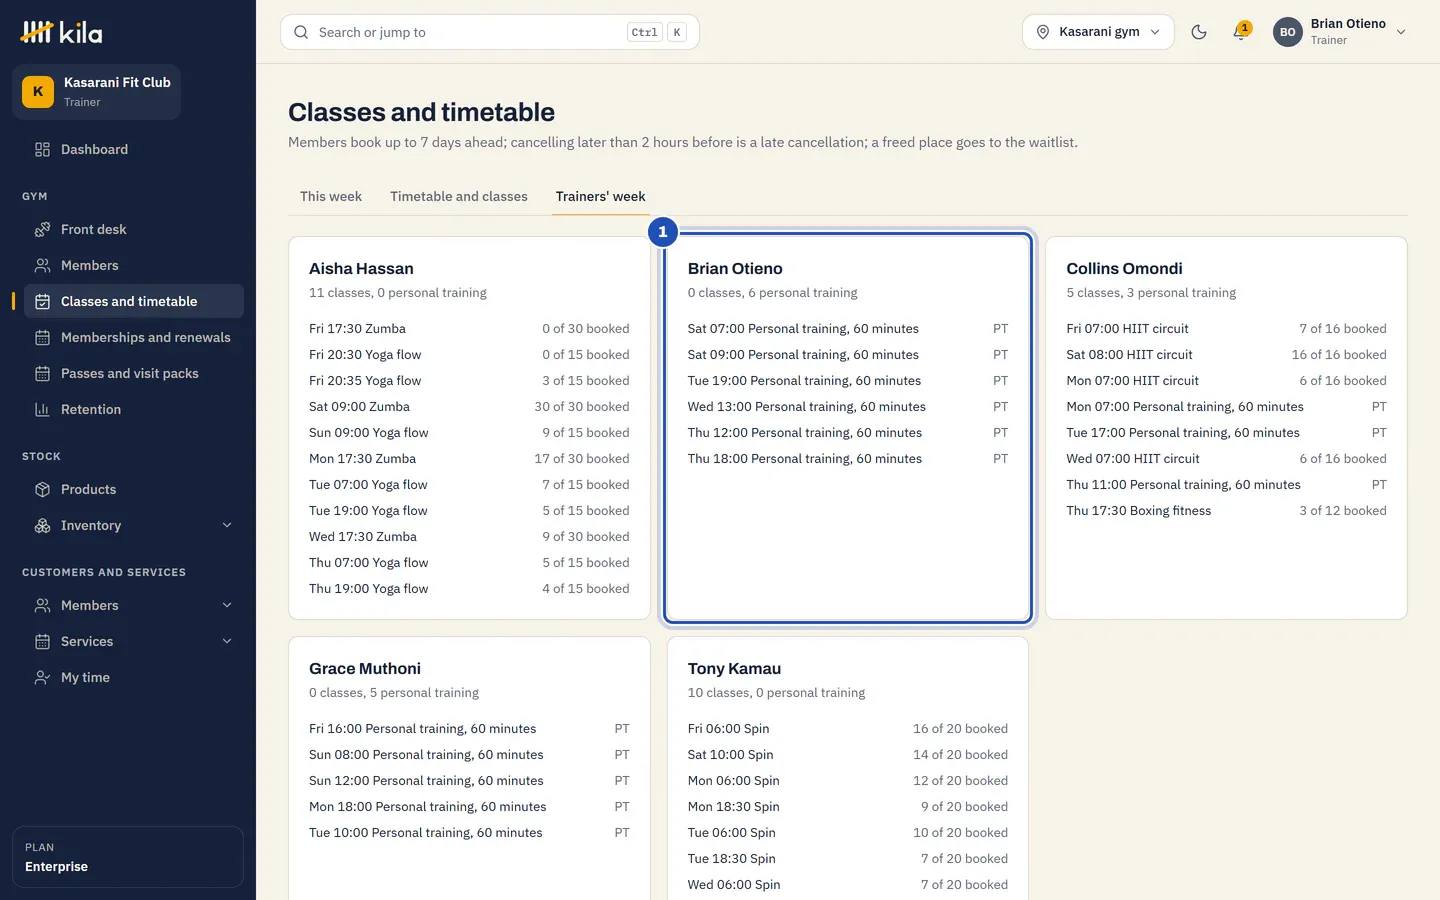Toggle dark mode moon icon
This screenshot has height=900, width=1440.
coord(1199,32)
